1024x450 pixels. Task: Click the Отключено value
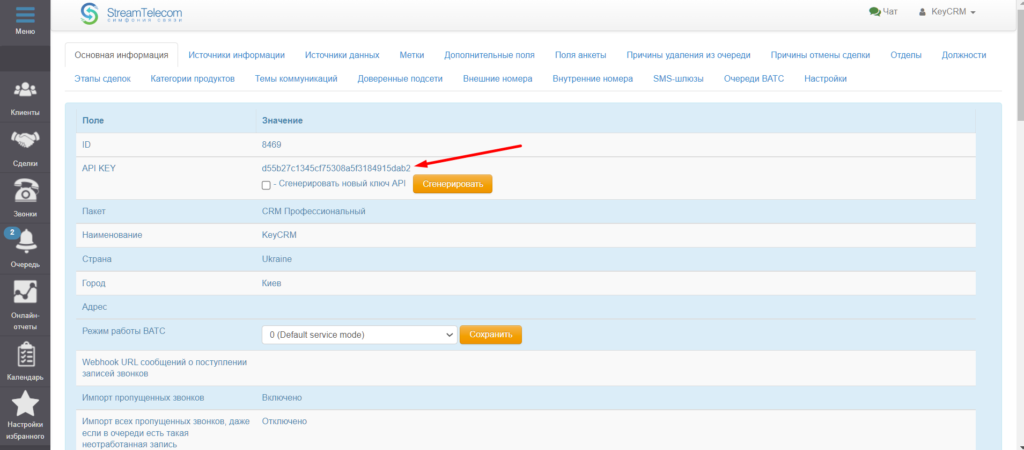tap(284, 421)
